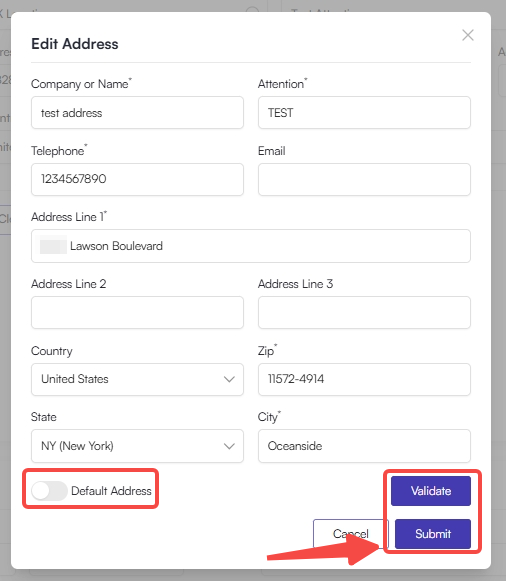The width and height of the screenshot is (506, 581).
Task: Click into the Attention field
Action: 364,113
